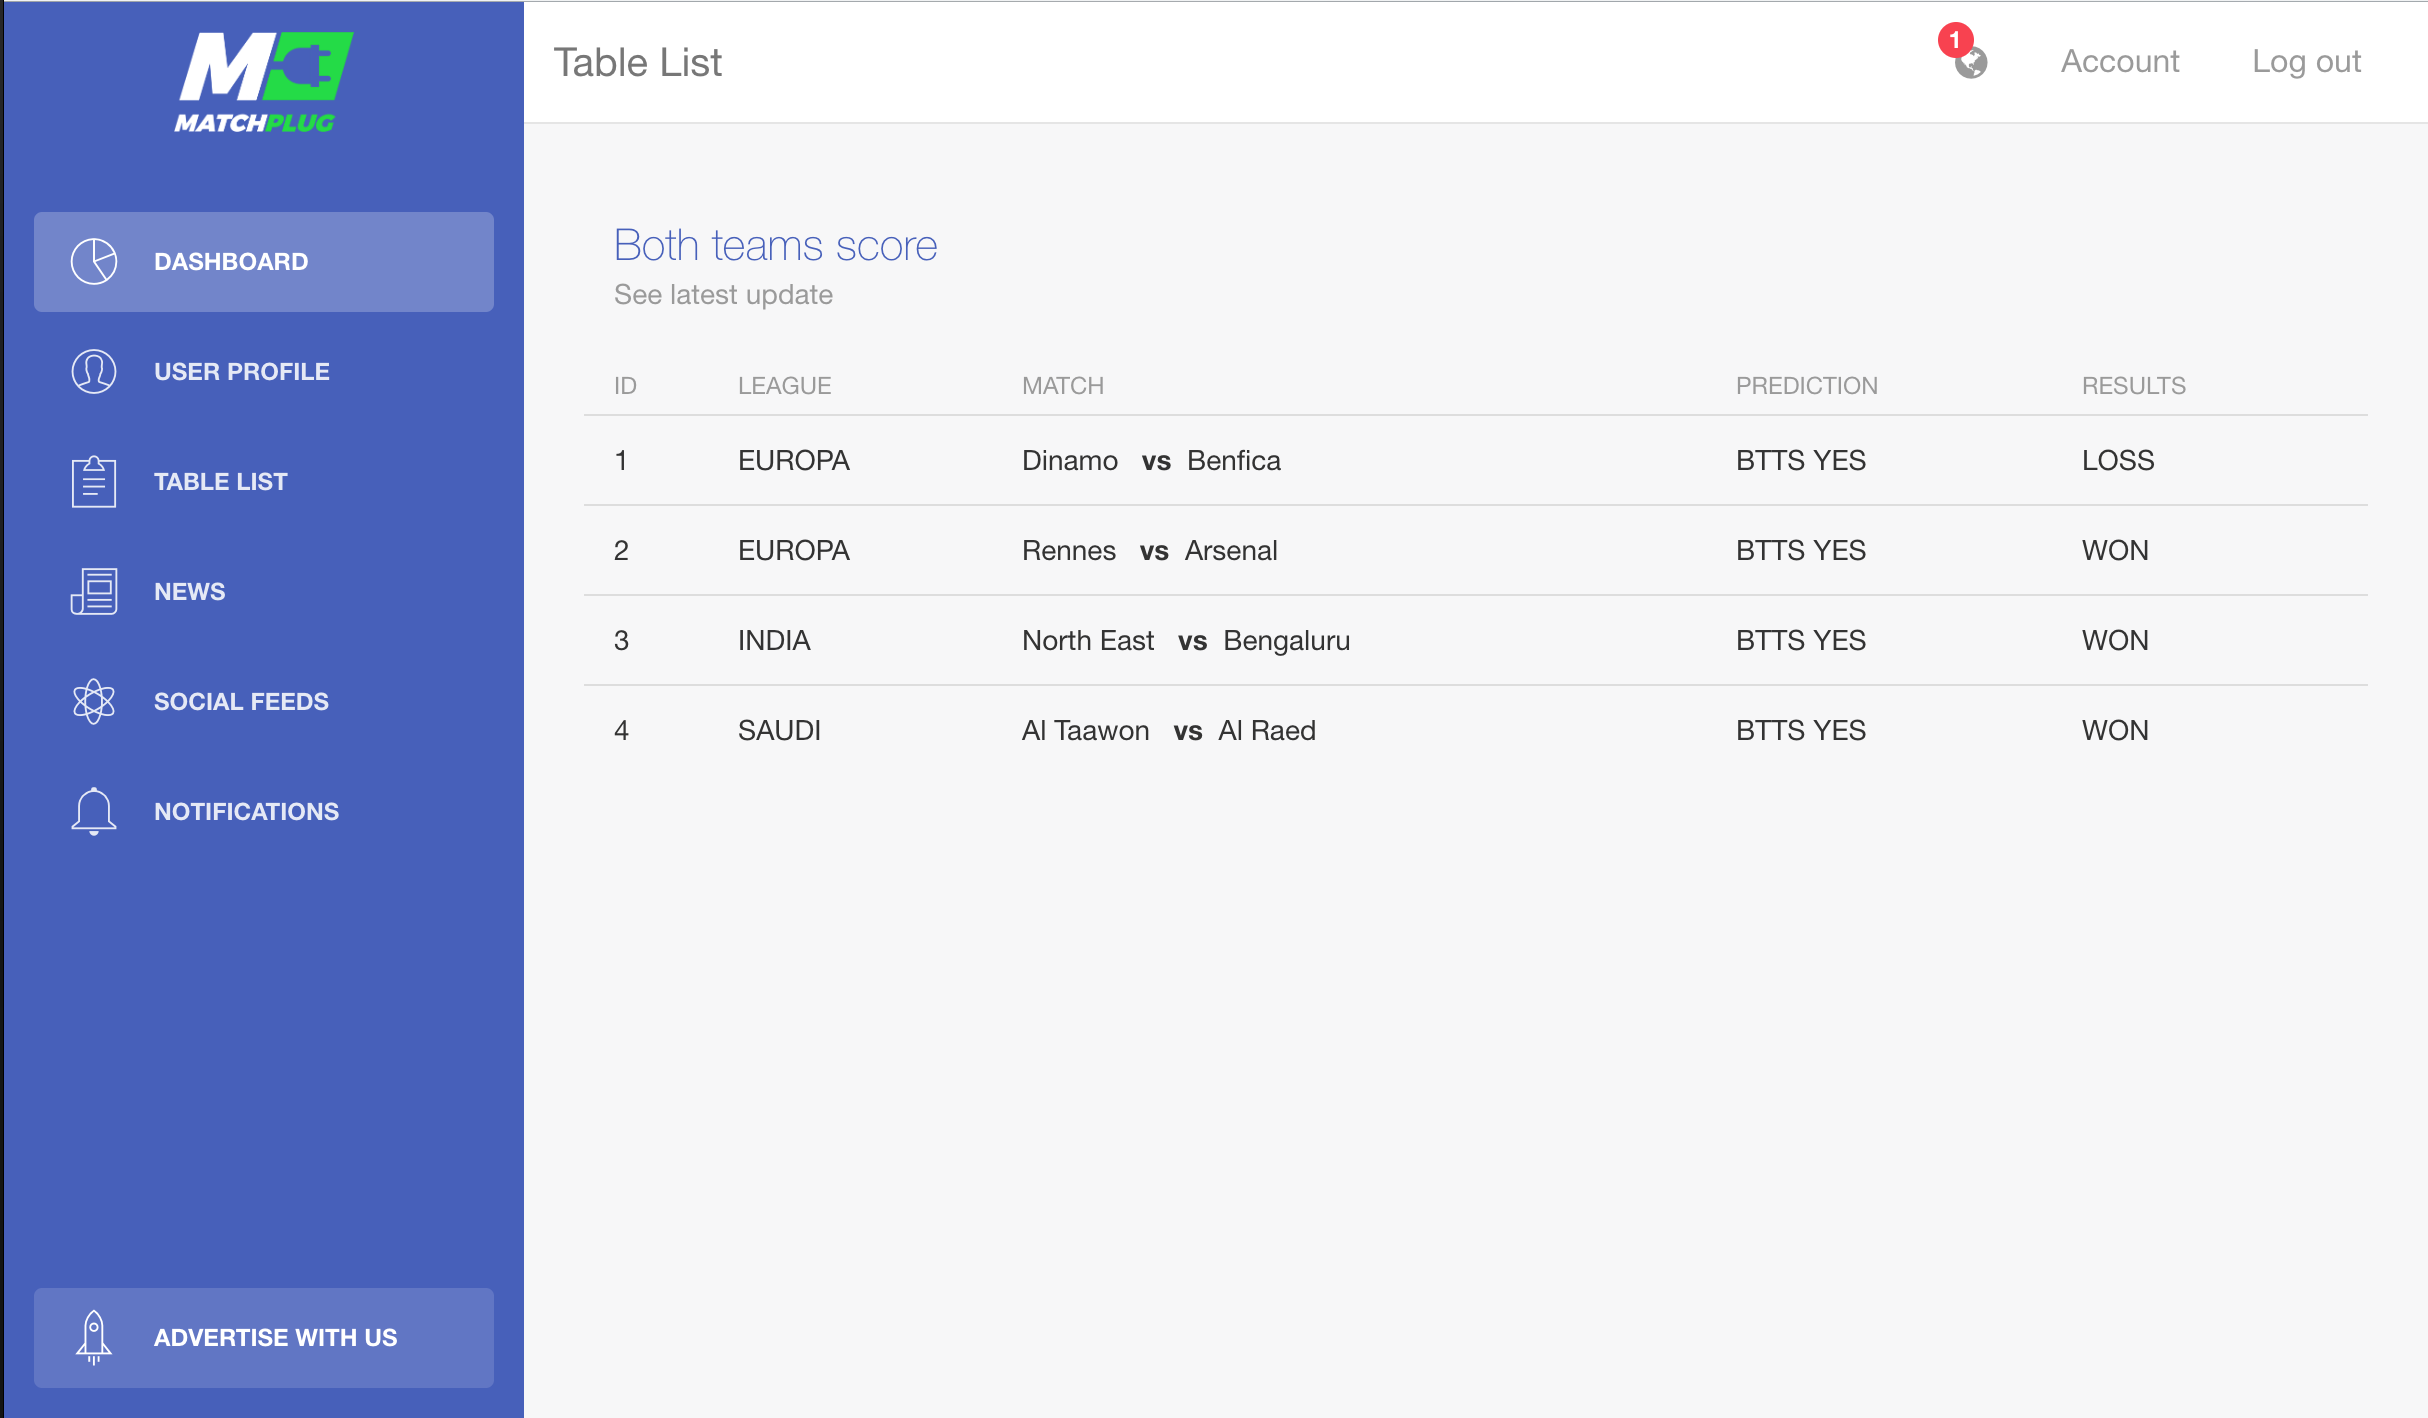
Task: Select Rennes vs Arsenal match cell
Action: click(1150, 551)
